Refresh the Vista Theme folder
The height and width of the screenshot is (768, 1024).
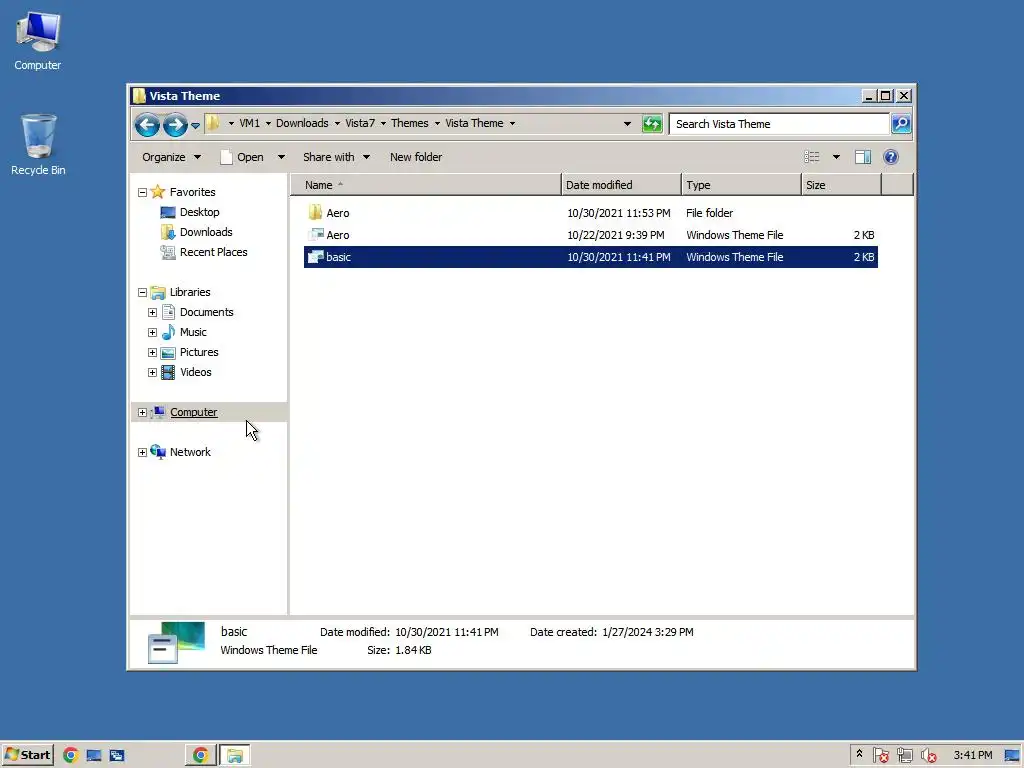tap(652, 123)
